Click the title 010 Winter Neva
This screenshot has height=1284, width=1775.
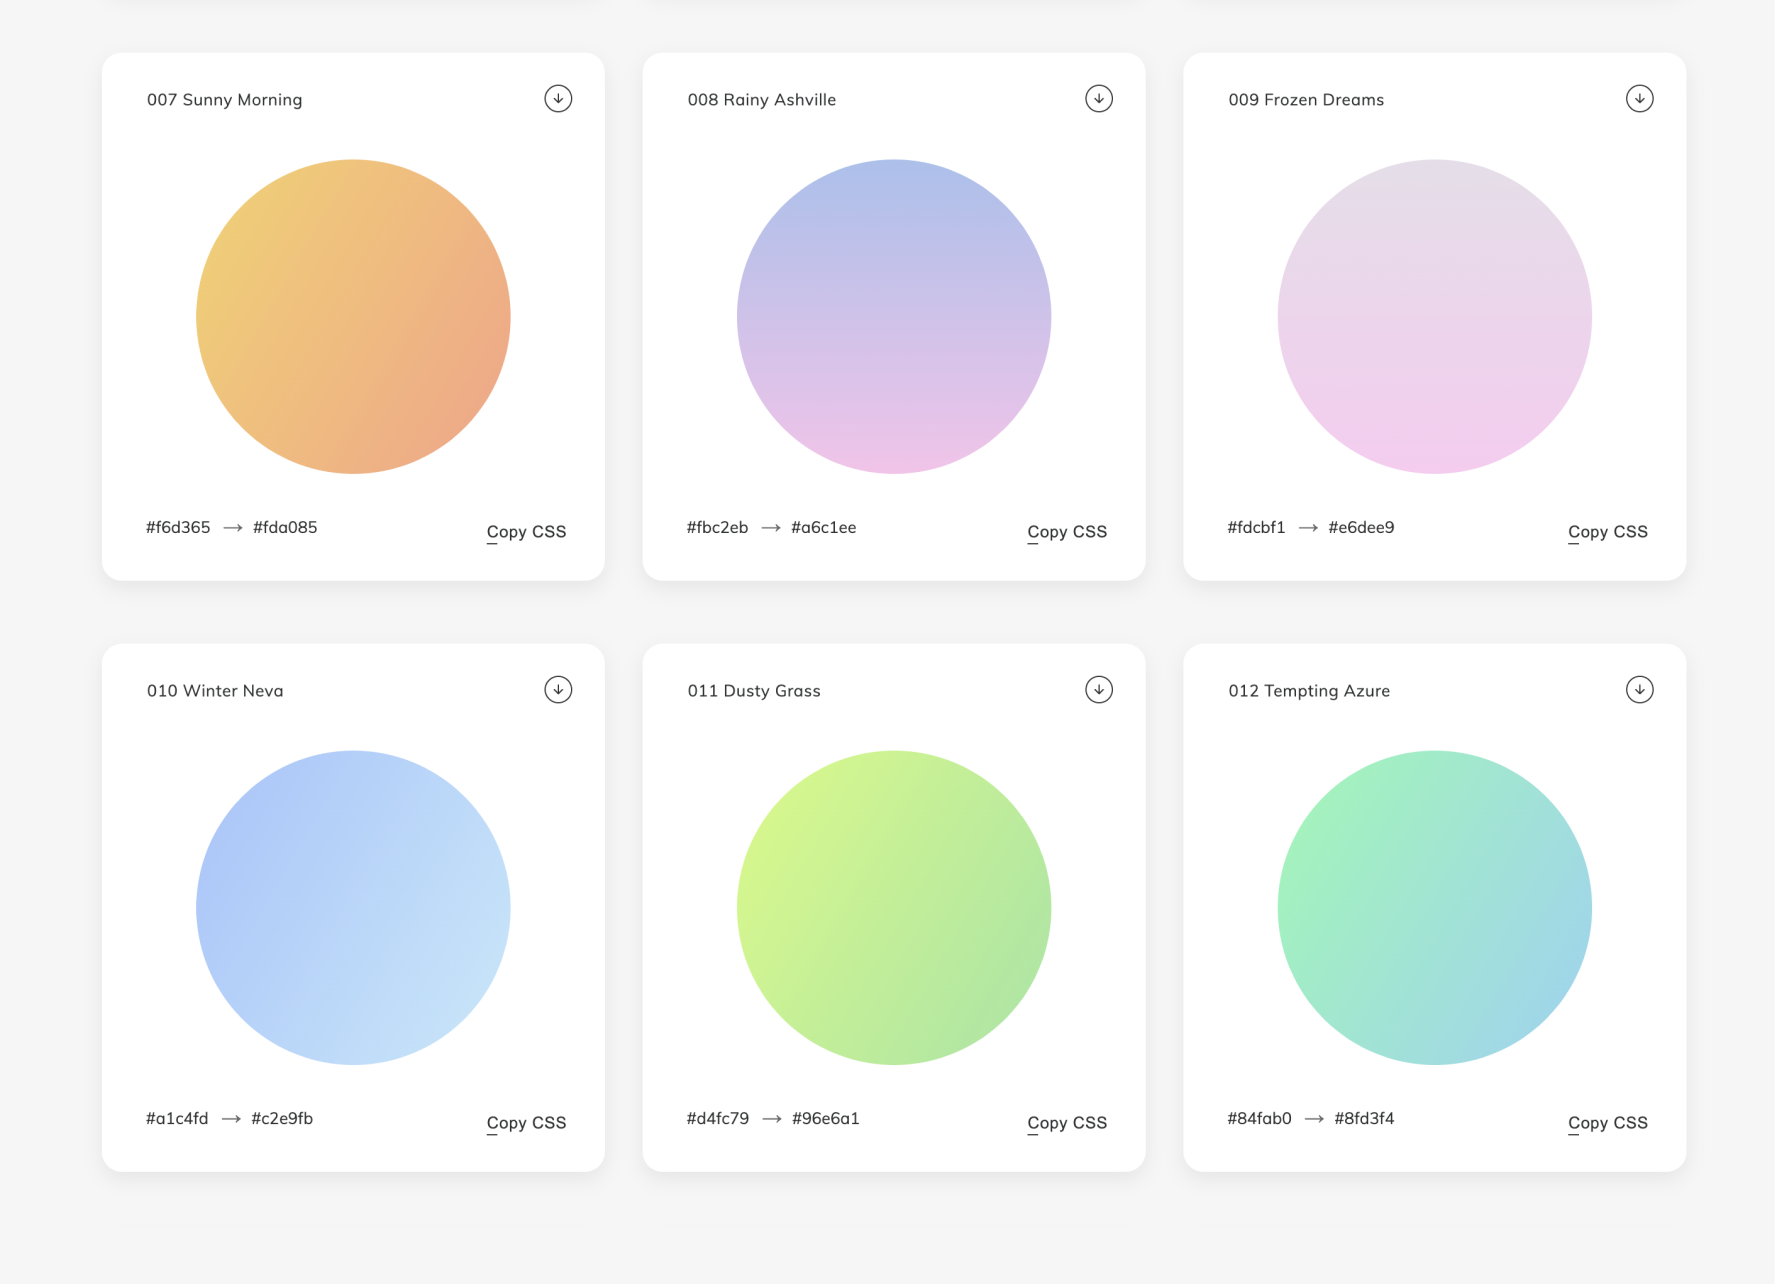point(215,691)
